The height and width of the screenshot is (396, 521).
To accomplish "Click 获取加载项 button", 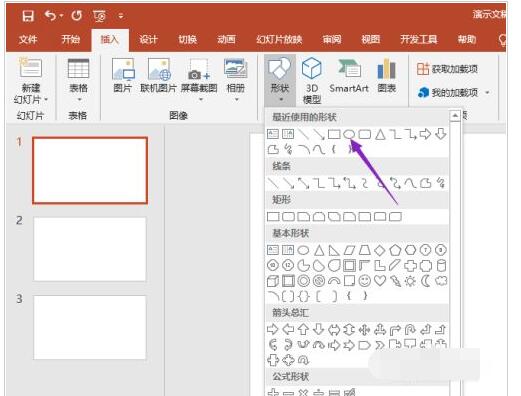I will pos(447,69).
